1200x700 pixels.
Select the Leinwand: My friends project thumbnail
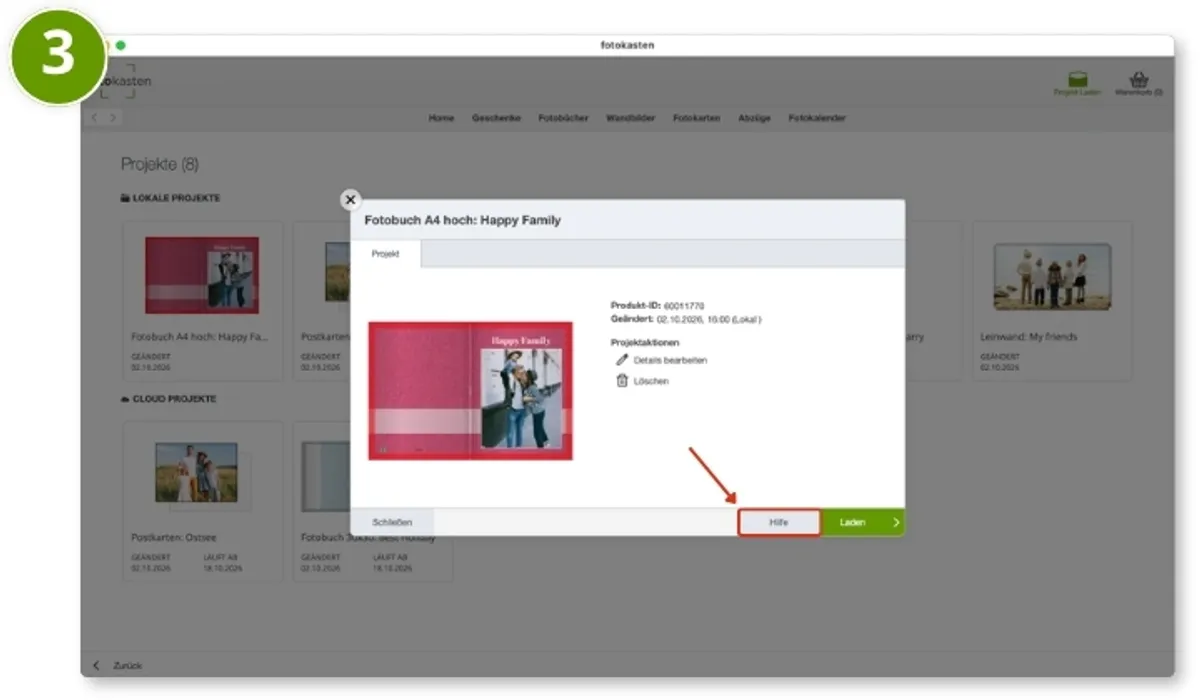point(1052,277)
